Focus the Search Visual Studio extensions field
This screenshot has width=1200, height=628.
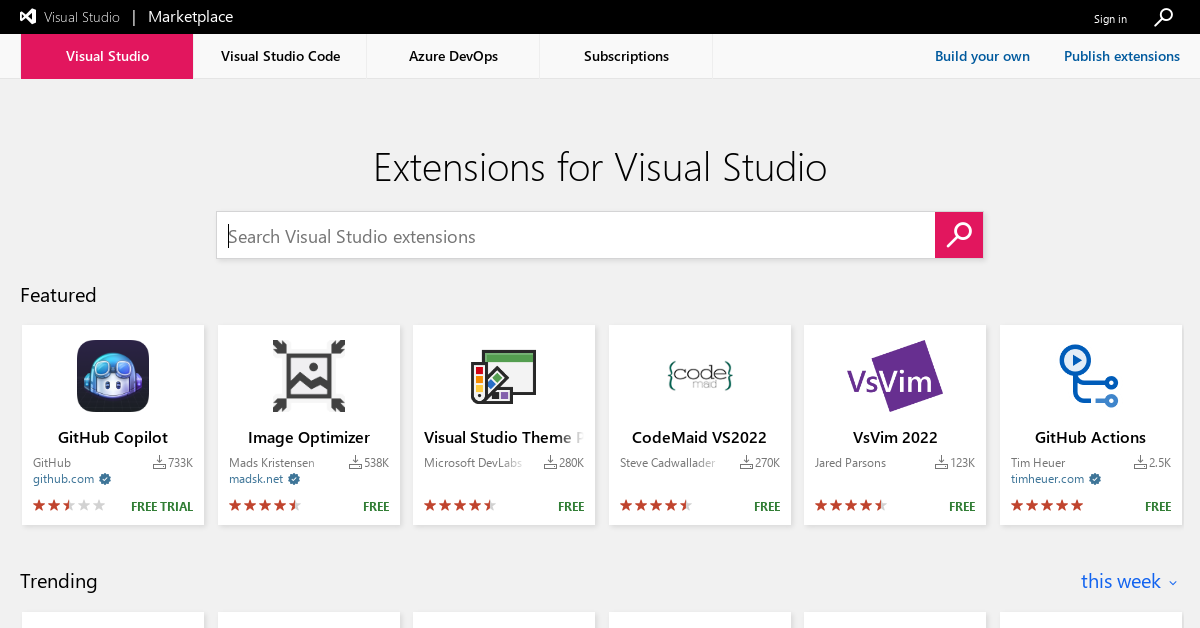[575, 236]
